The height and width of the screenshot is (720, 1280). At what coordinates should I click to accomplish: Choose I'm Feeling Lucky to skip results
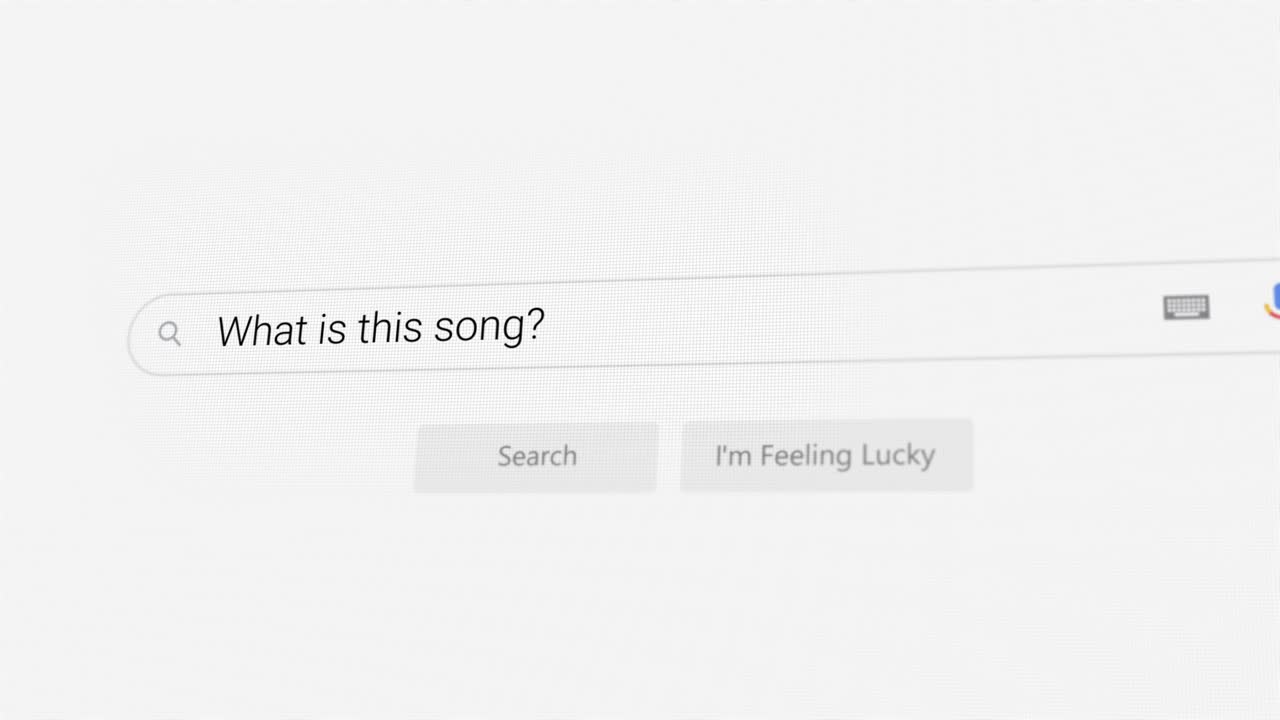pos(826,455)
